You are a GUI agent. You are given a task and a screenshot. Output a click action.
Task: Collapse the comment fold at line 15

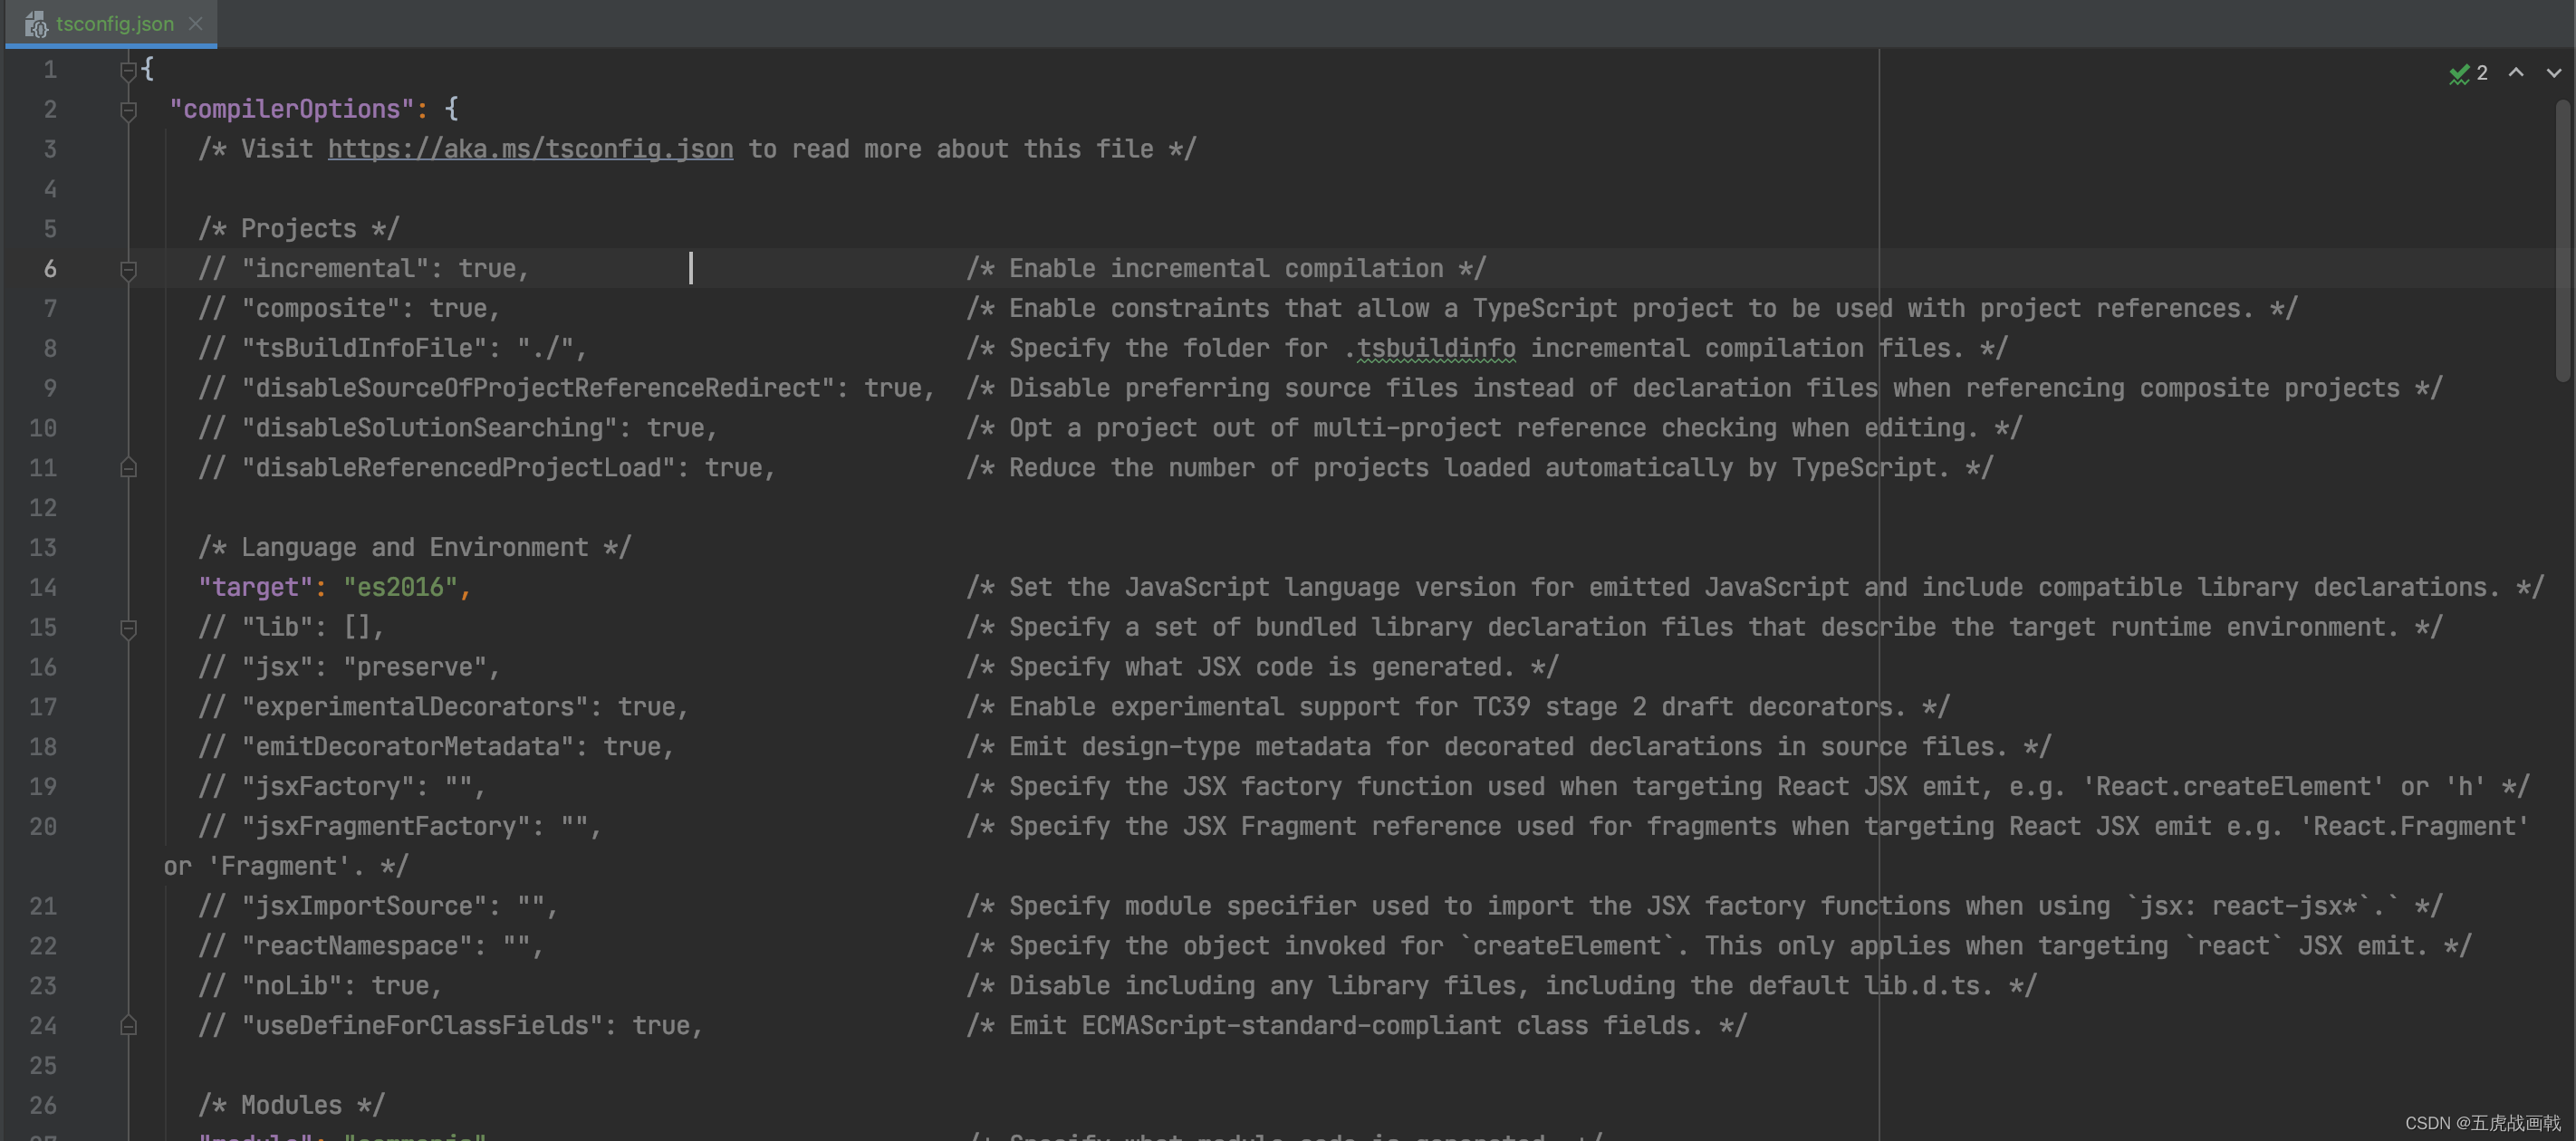[128, 629]
